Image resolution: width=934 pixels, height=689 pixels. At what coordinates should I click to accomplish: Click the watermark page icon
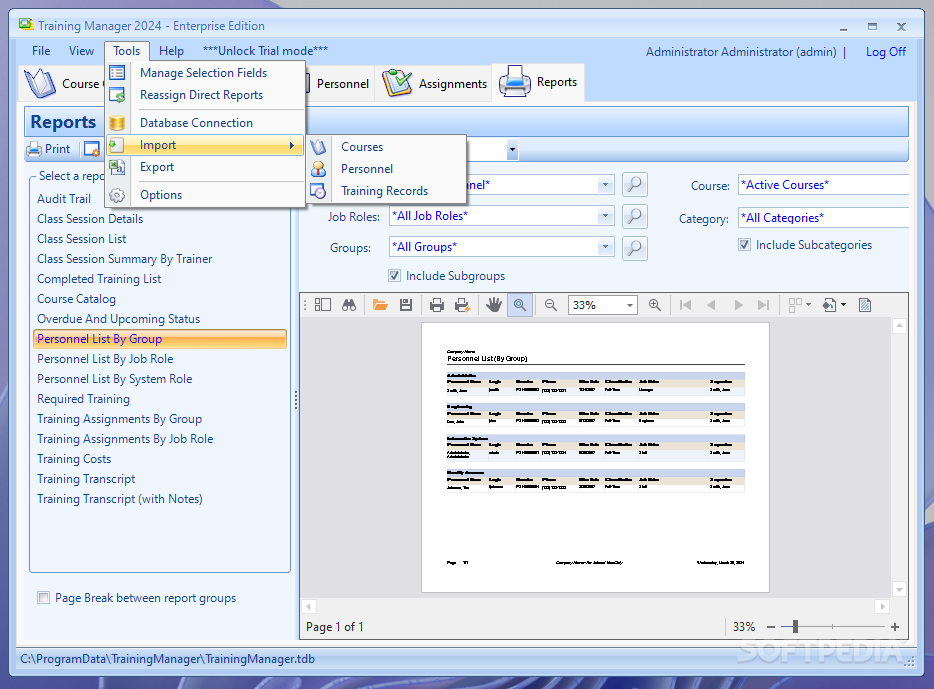[865, 305]
